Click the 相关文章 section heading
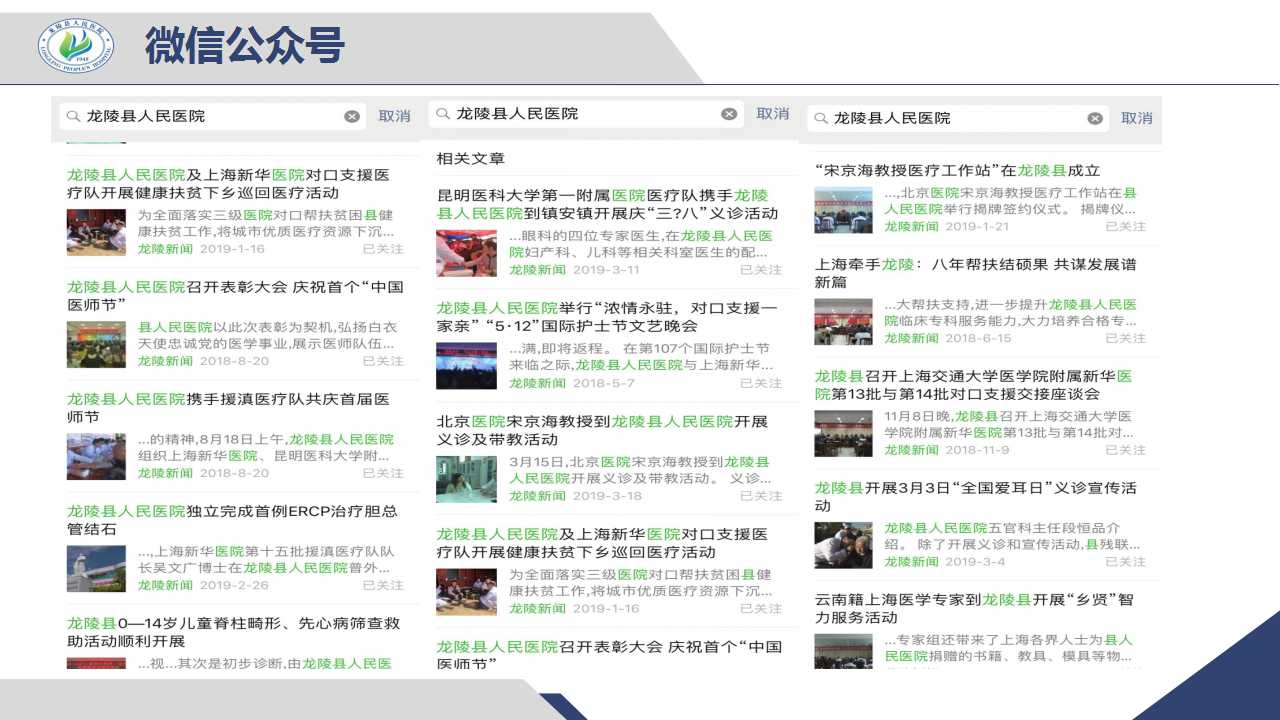The height and width of the screenshot is (720, 1280). [x=471, y=158]
